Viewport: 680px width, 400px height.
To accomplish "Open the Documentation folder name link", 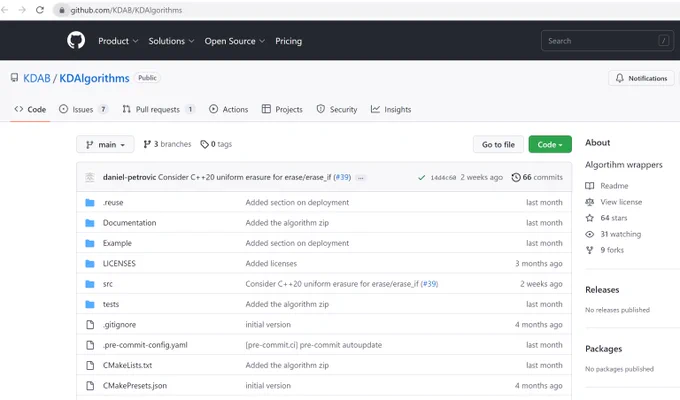I will click(x=129, y=223).
